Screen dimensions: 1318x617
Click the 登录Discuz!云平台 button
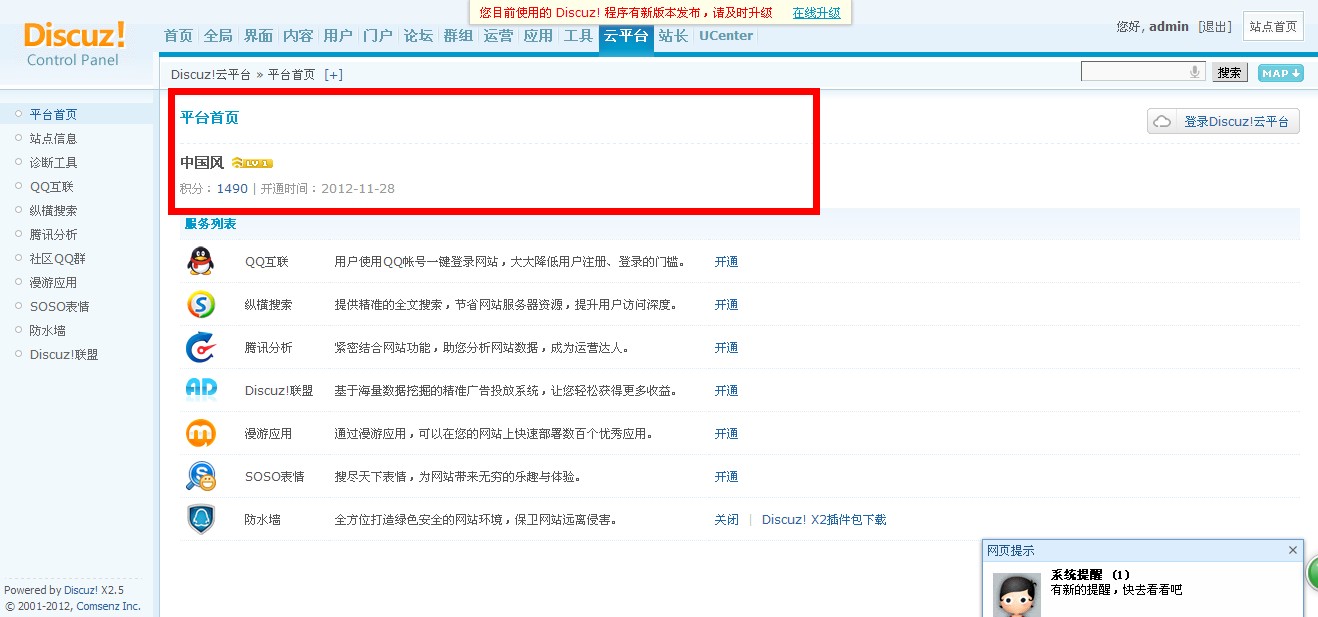(x=1223, y=121)
